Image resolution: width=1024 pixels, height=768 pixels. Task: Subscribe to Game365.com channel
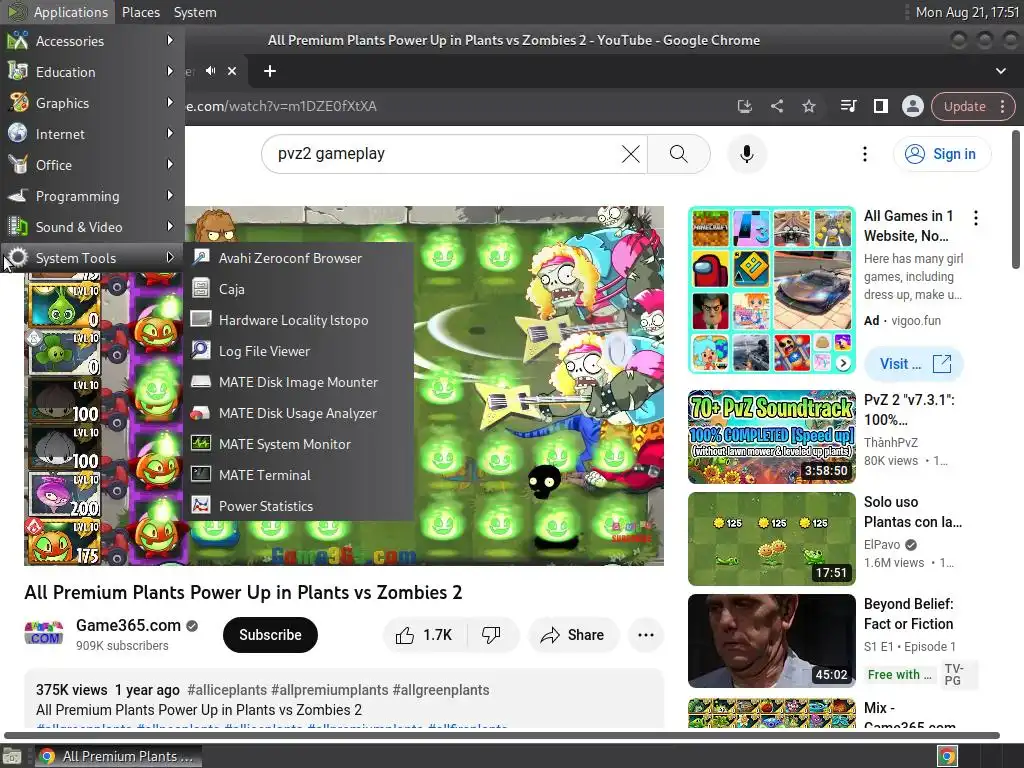coord(270,635)
